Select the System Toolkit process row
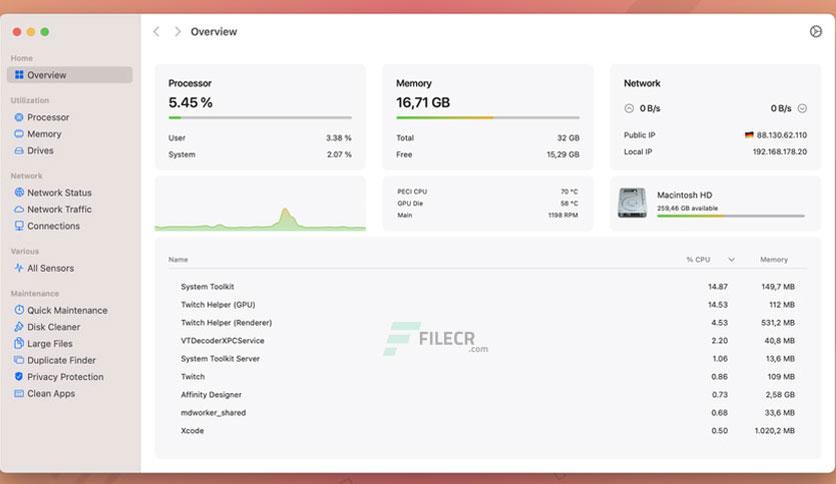The height and width of the screenshot is (484, 836). [487, 287]
